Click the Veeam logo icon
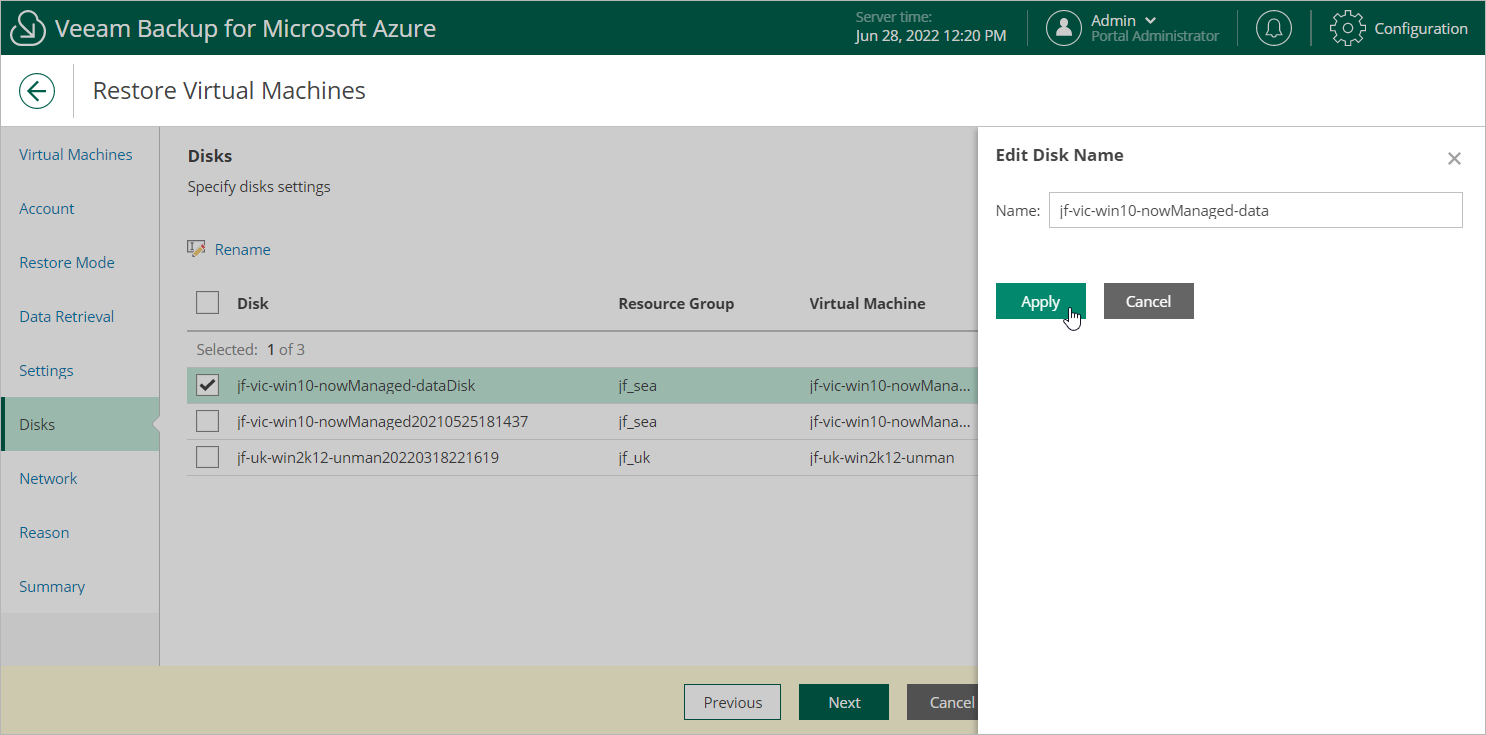The width and height of the screenshot is (1486, 735). [x=29, y=28]
